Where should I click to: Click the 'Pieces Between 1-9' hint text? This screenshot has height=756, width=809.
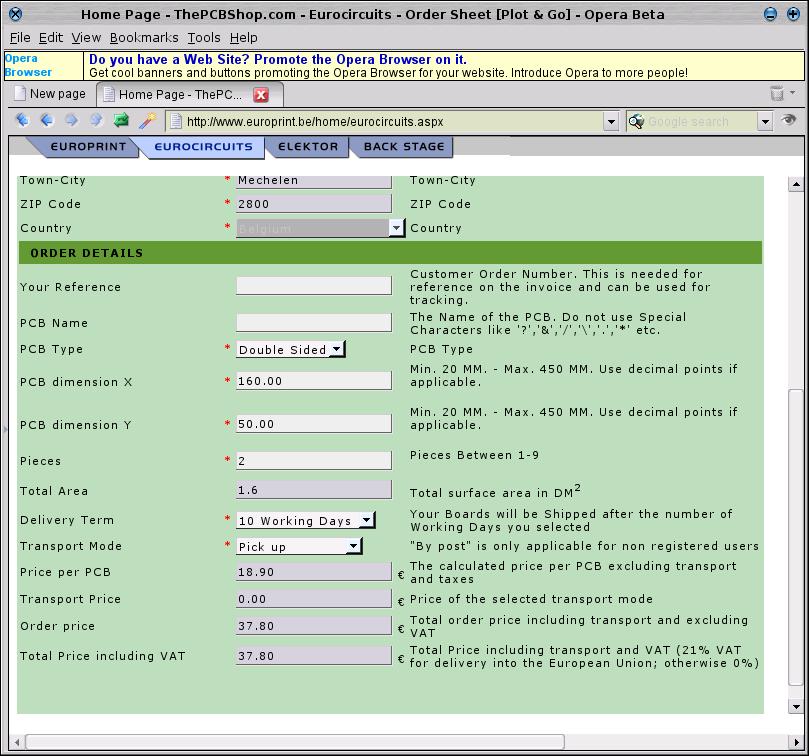coord(474,455)
